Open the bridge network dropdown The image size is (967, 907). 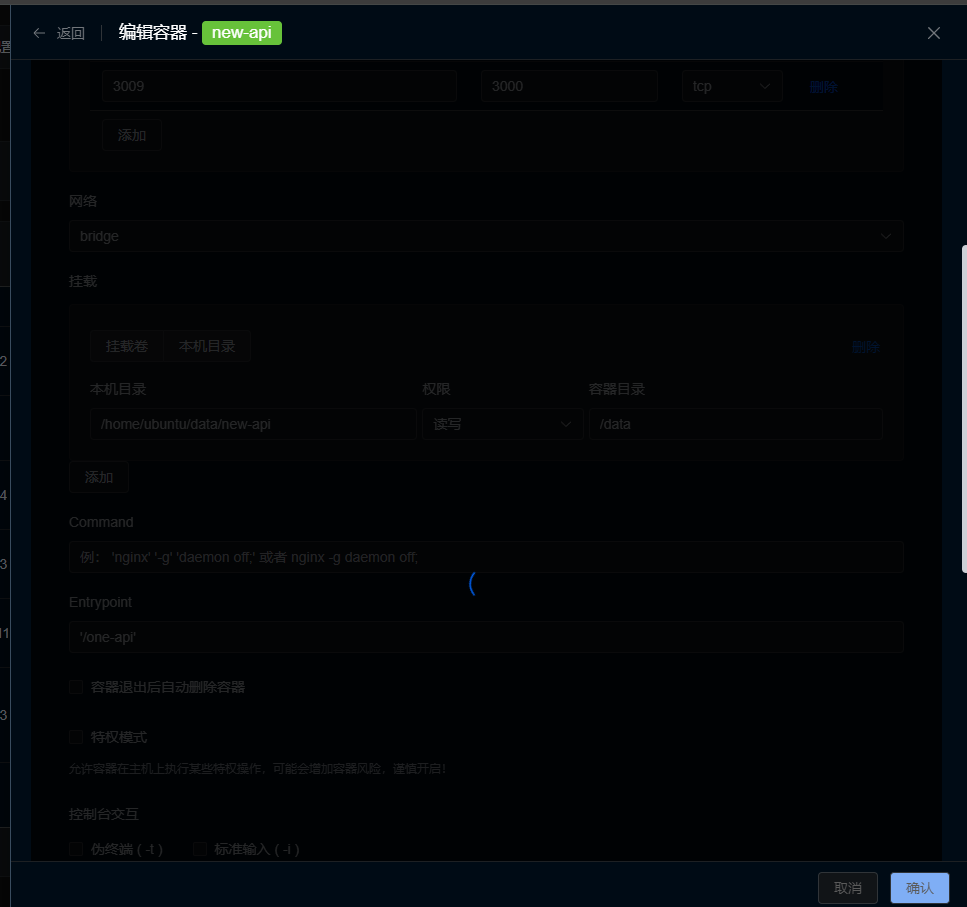tap(486, 236)
